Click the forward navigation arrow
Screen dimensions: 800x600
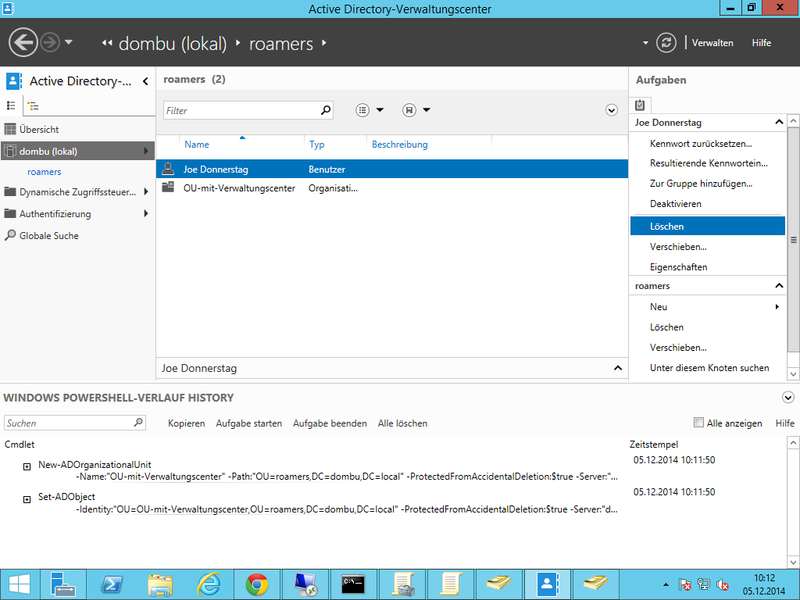[x=49, y=42]
